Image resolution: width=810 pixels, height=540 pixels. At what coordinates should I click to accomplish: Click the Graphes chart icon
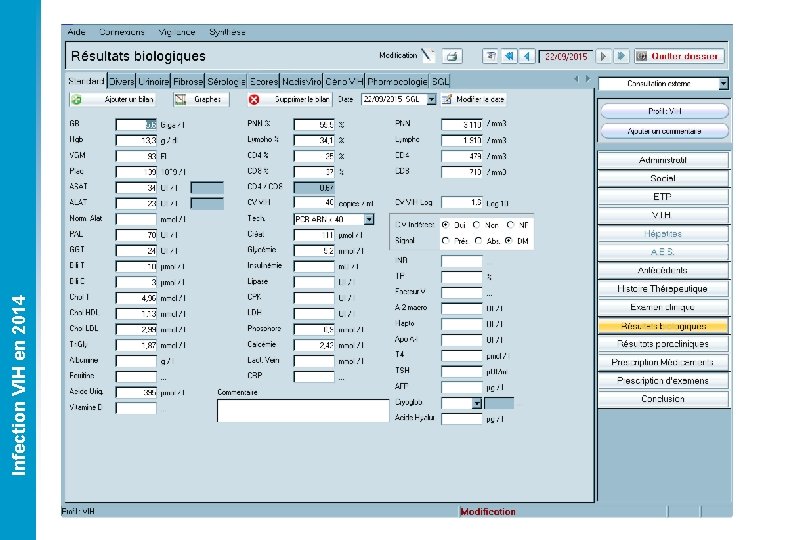(x=180, y=99)
